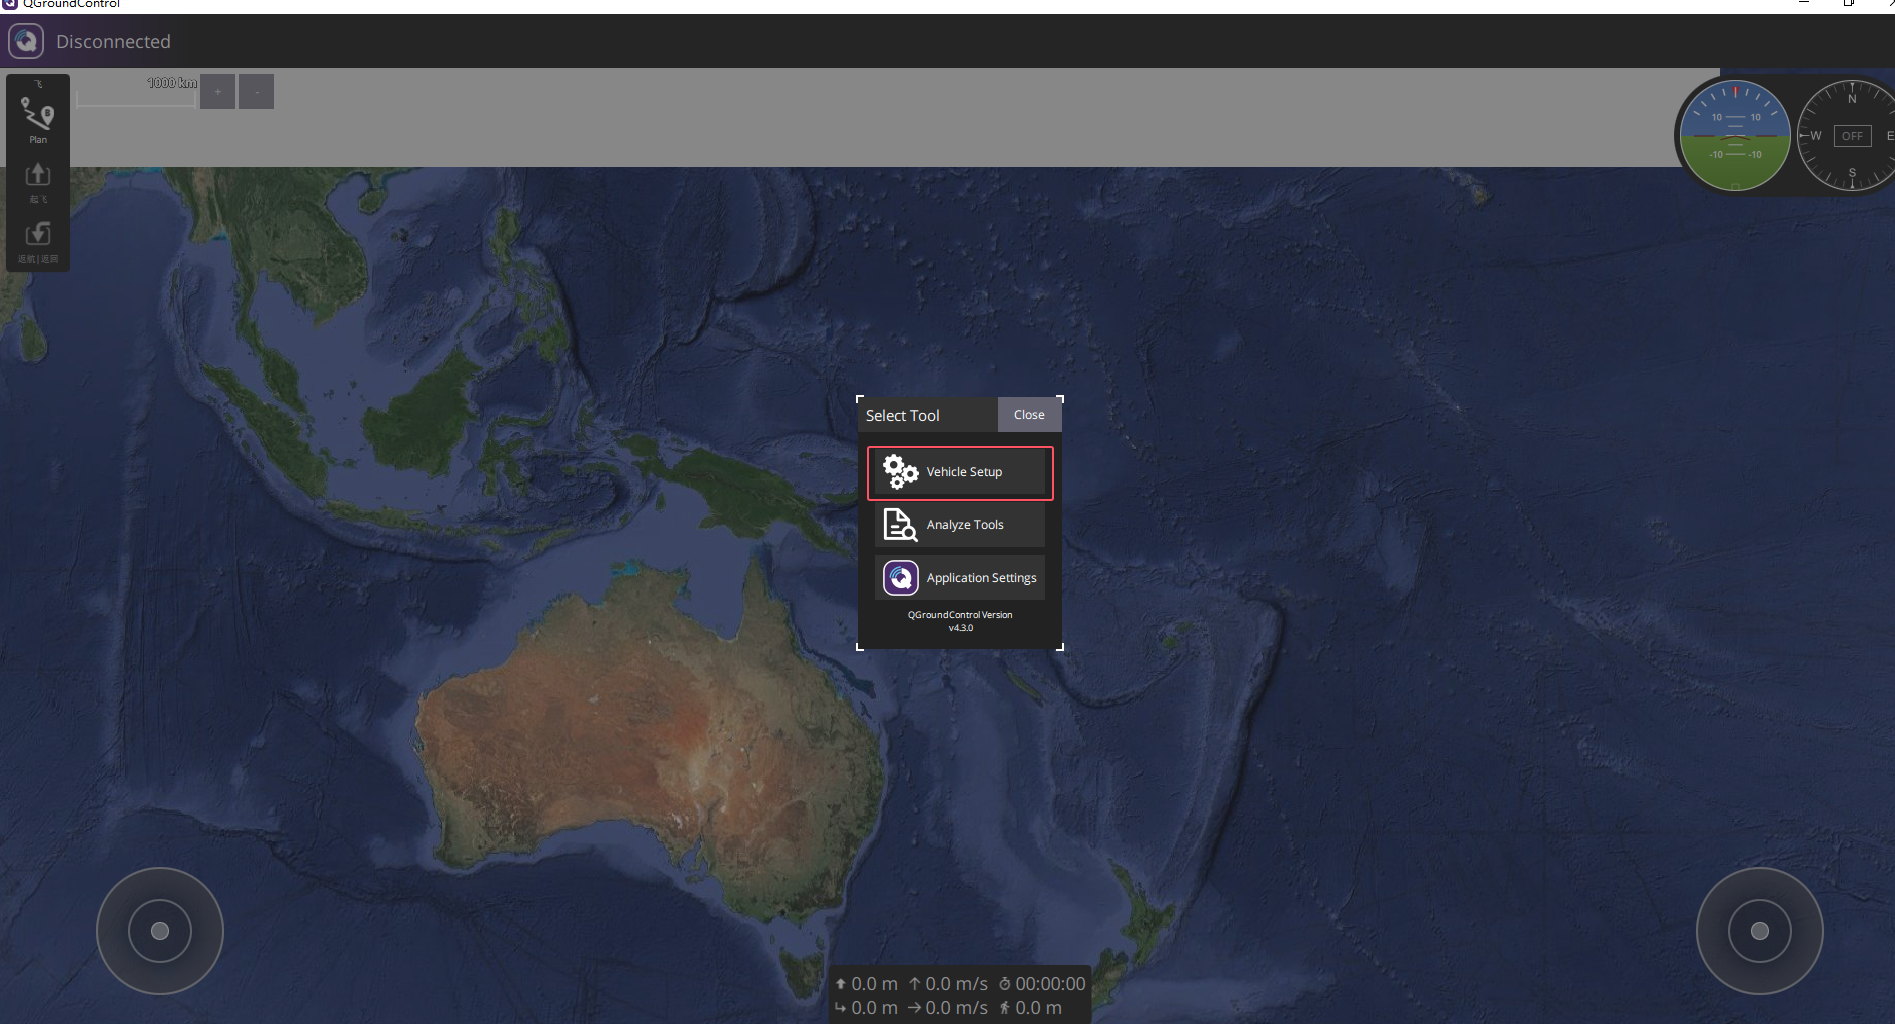Open Vehicle Setup

[964, 472]
